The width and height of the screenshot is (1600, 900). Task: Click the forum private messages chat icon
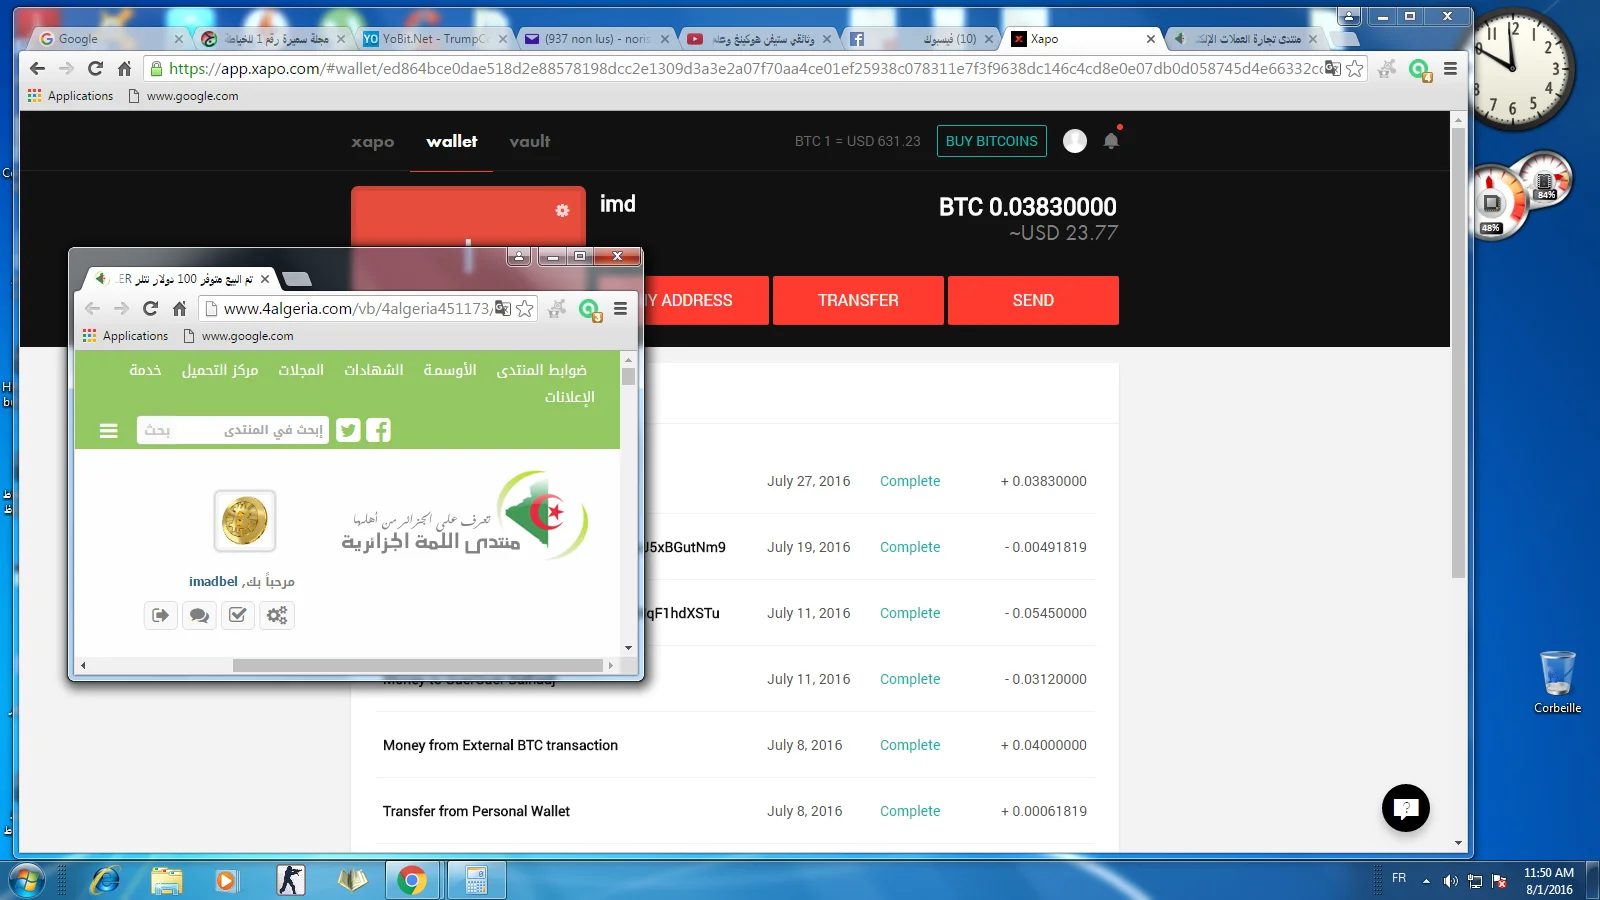[199, 615]
